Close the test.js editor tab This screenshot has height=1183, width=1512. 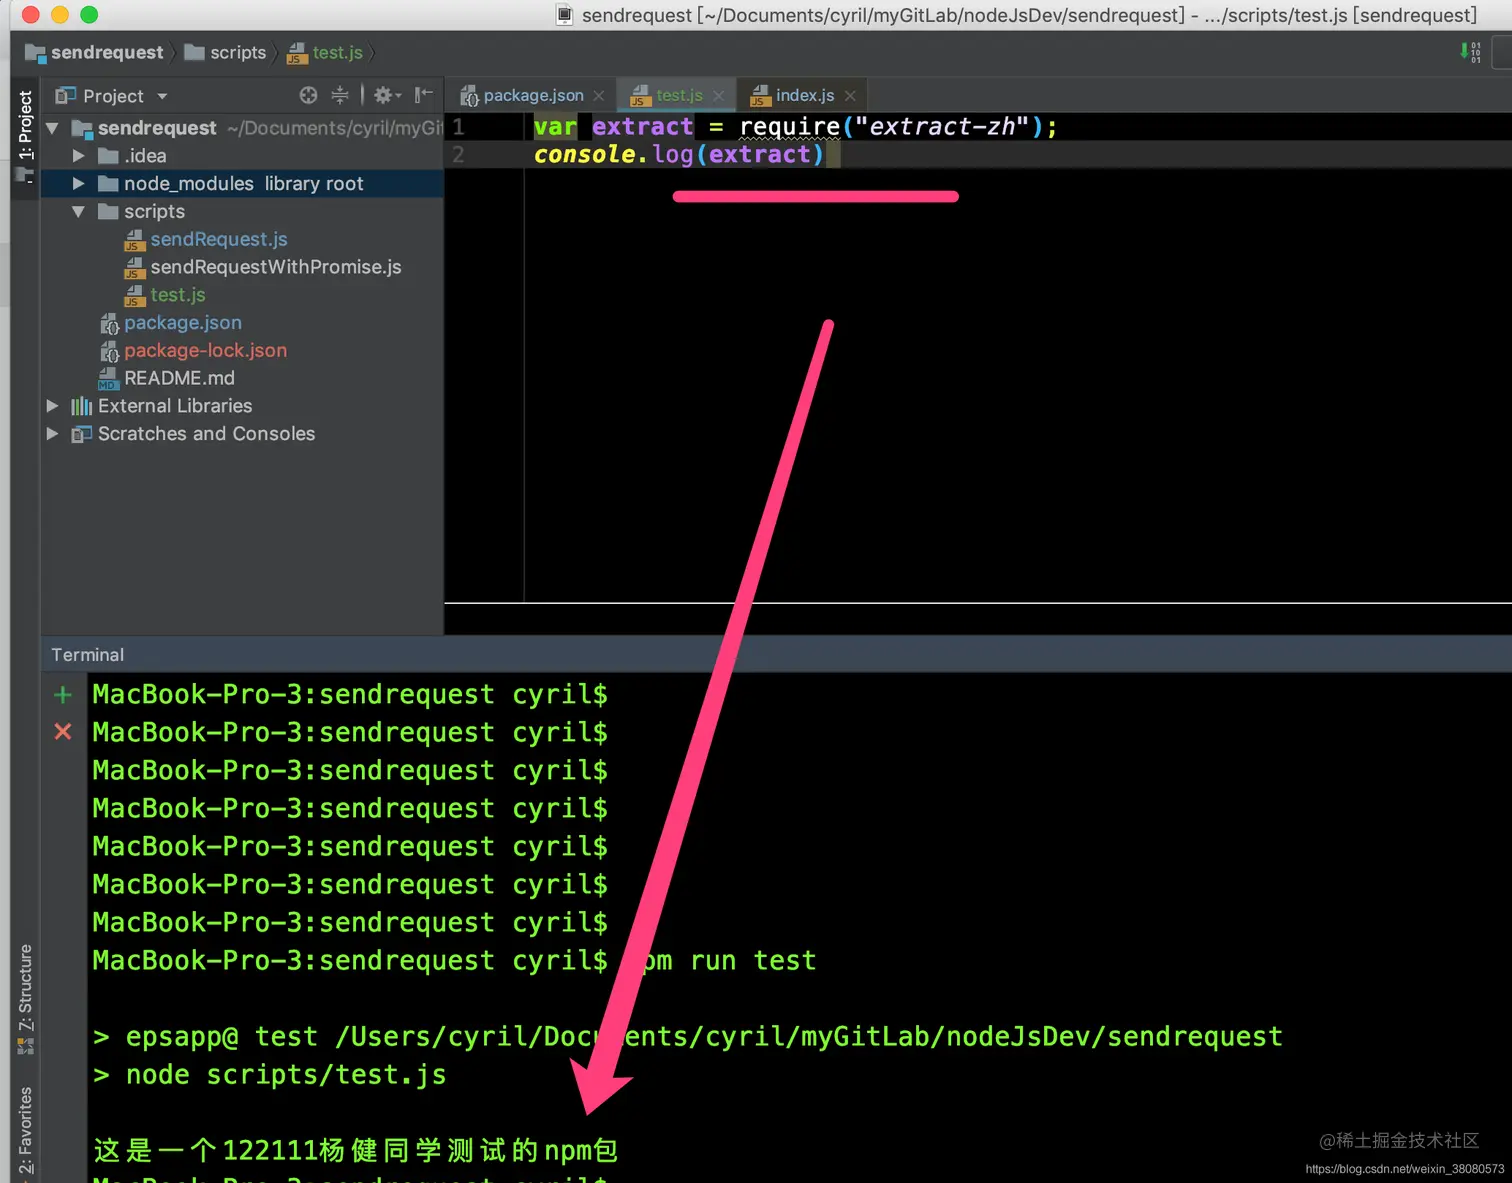point(718,96)
